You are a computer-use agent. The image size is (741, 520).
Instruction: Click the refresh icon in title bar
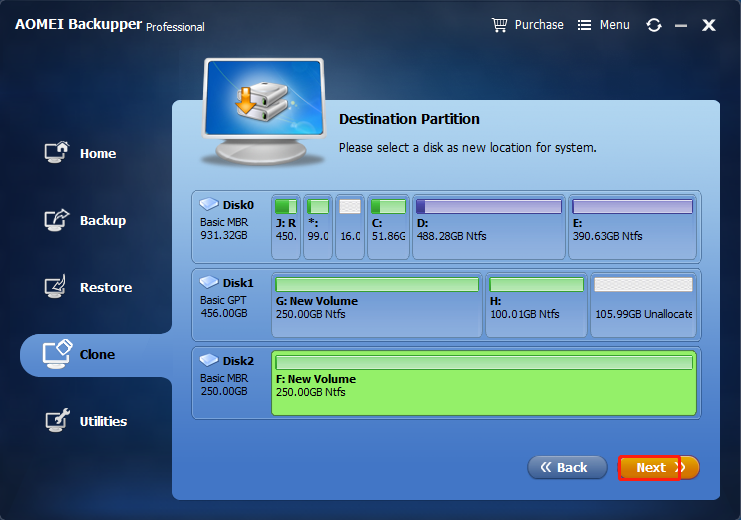654,25
